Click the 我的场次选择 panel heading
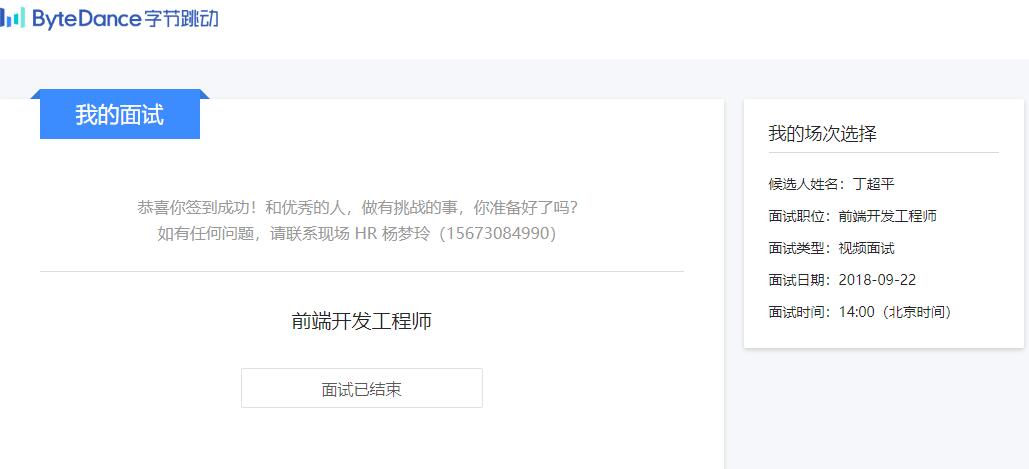This screenshot has width=1029, height=469. pos(822,134)
